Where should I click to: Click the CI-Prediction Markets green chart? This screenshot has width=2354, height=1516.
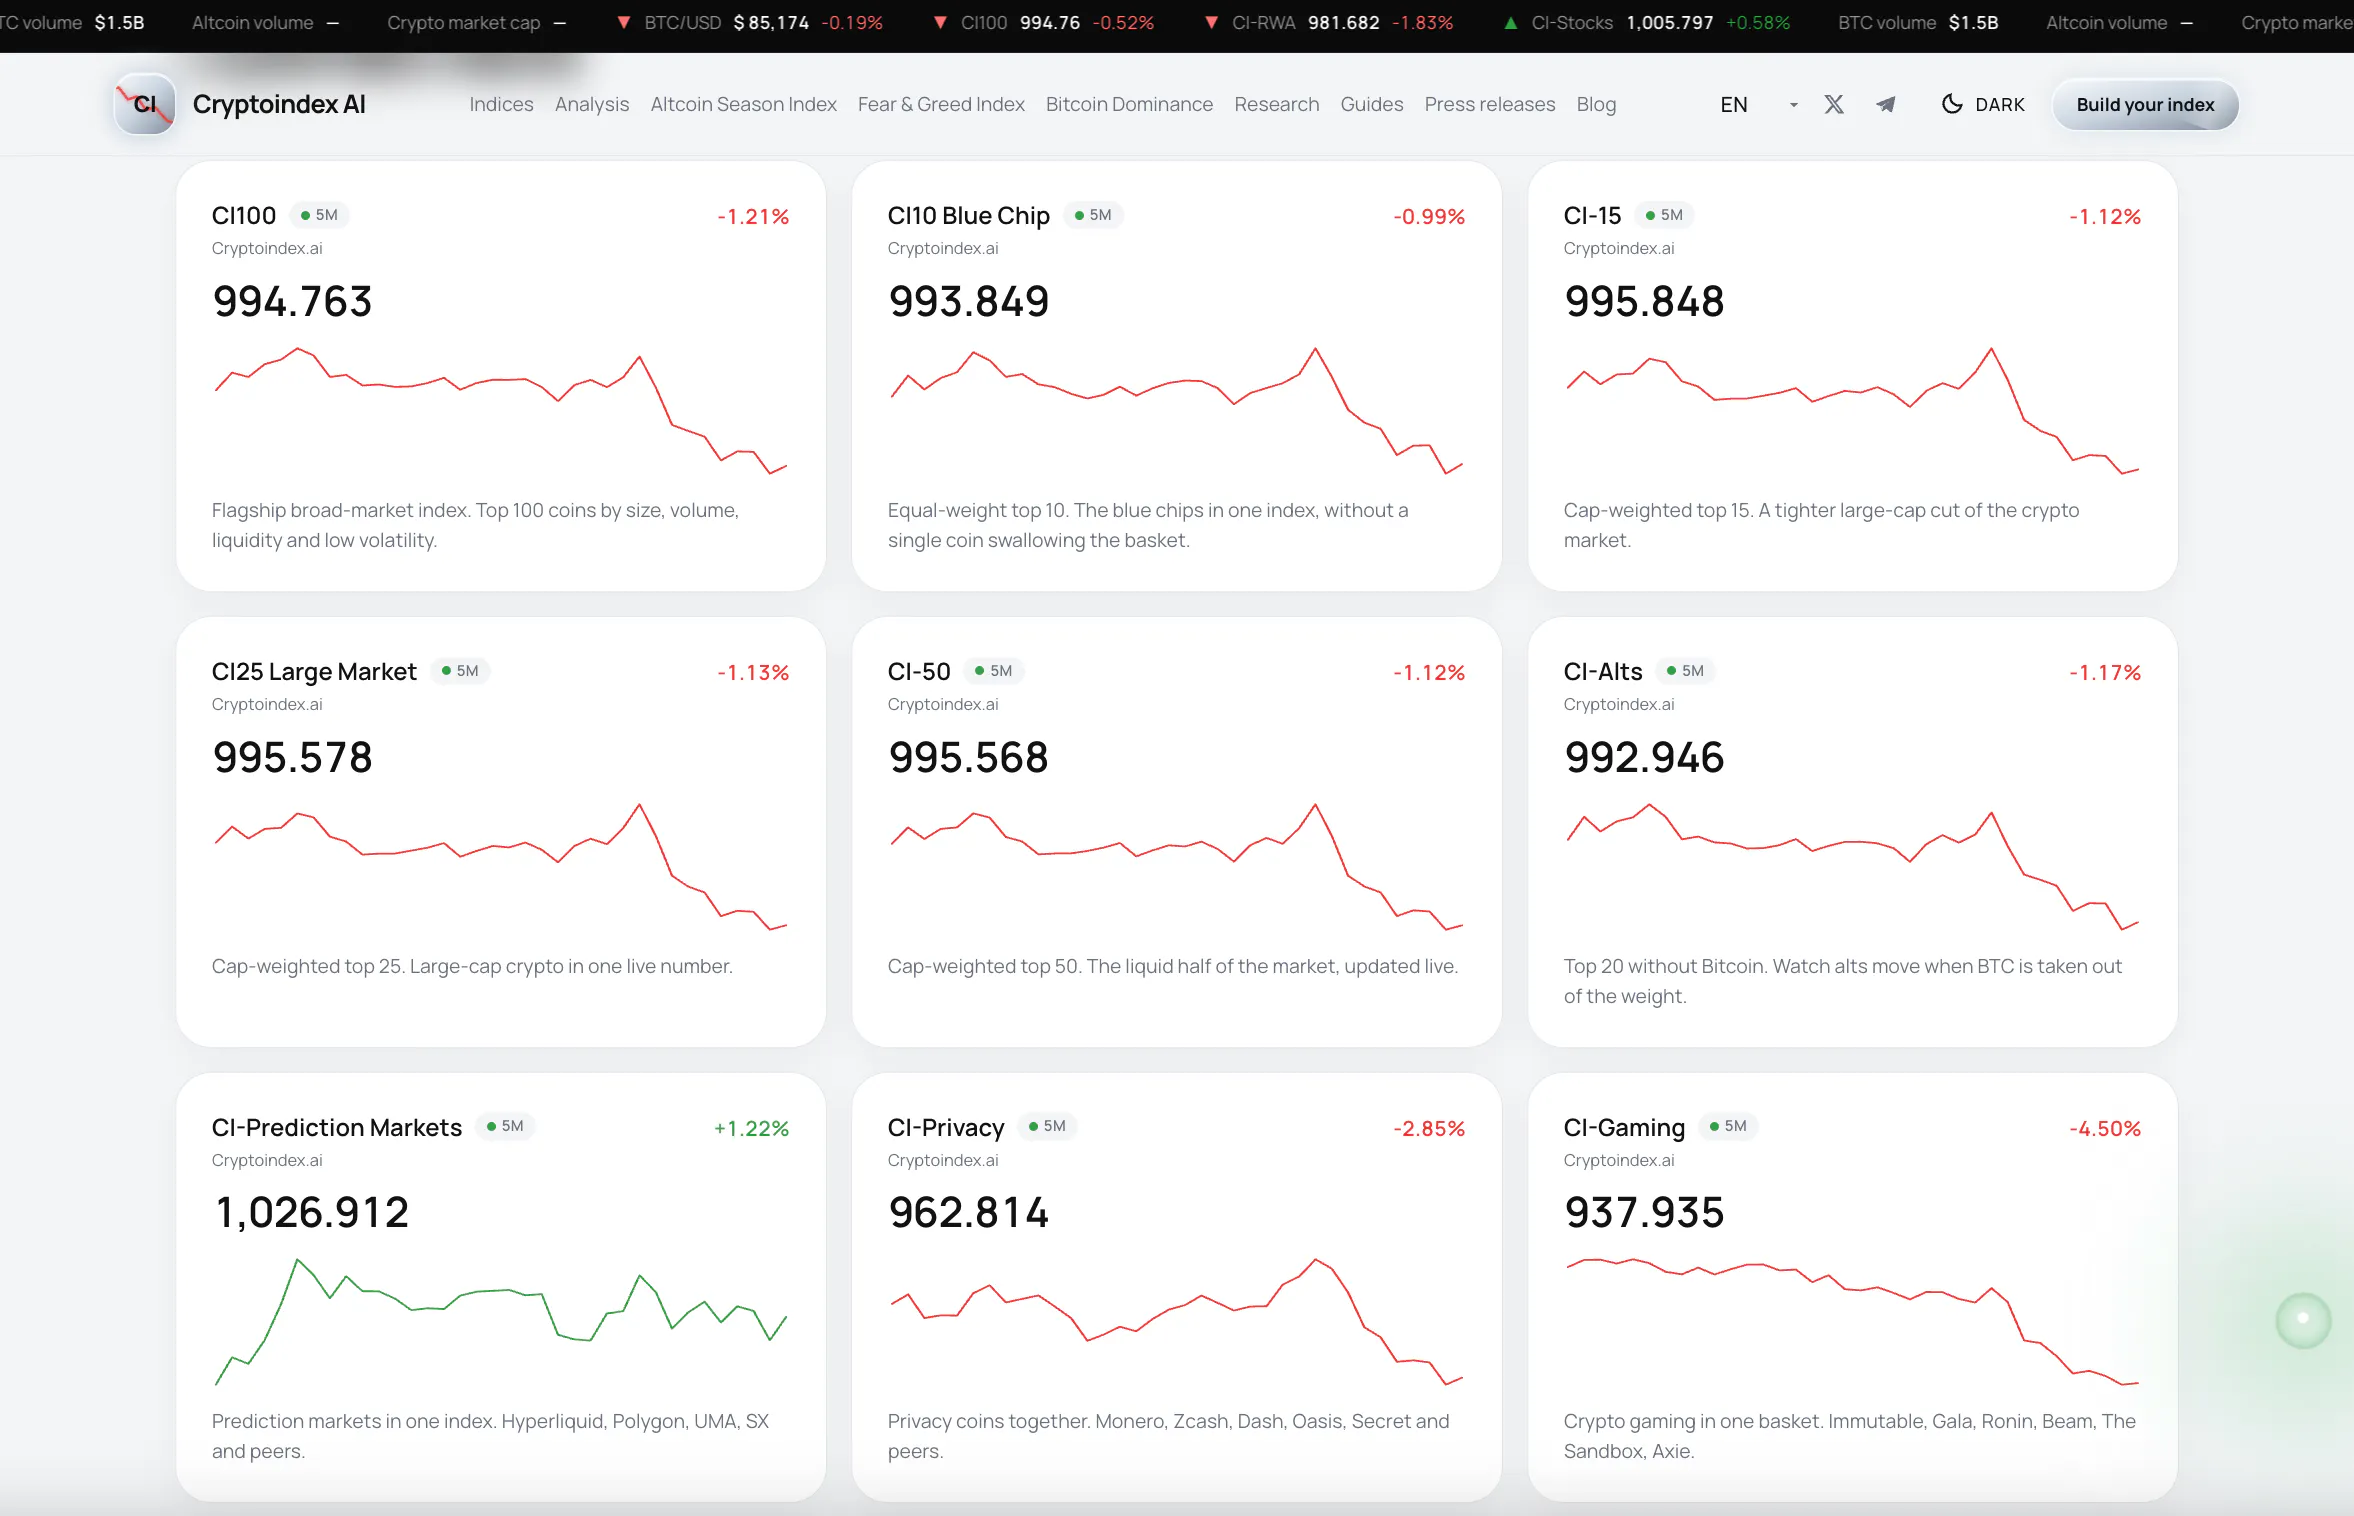[x=501, y=1321]
